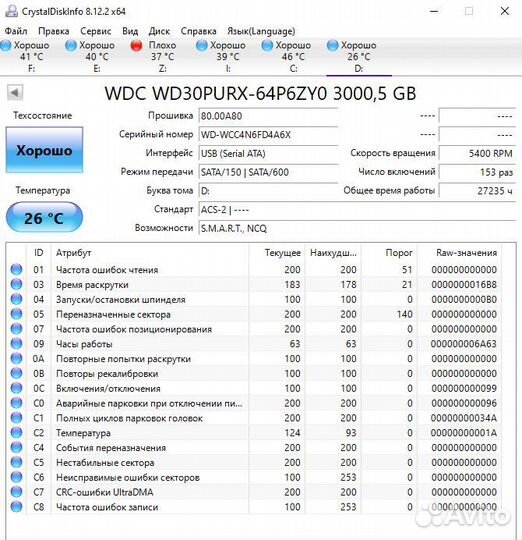Click the CrystalDiskInfo title bar app icon

pyautogui.click(x=11, y=11)
